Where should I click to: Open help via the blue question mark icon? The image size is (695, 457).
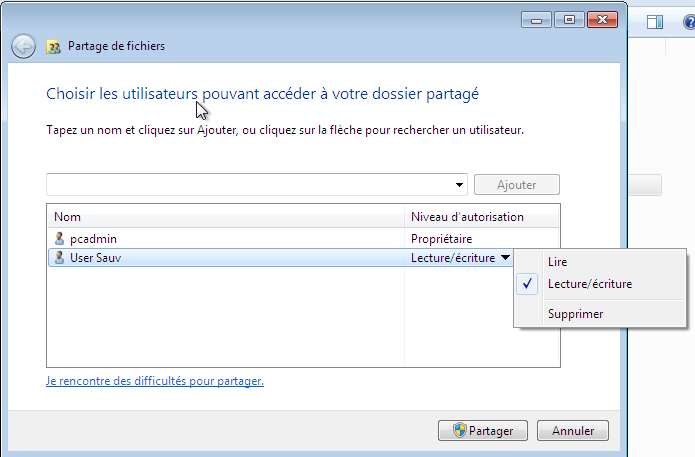pos(690,22)
